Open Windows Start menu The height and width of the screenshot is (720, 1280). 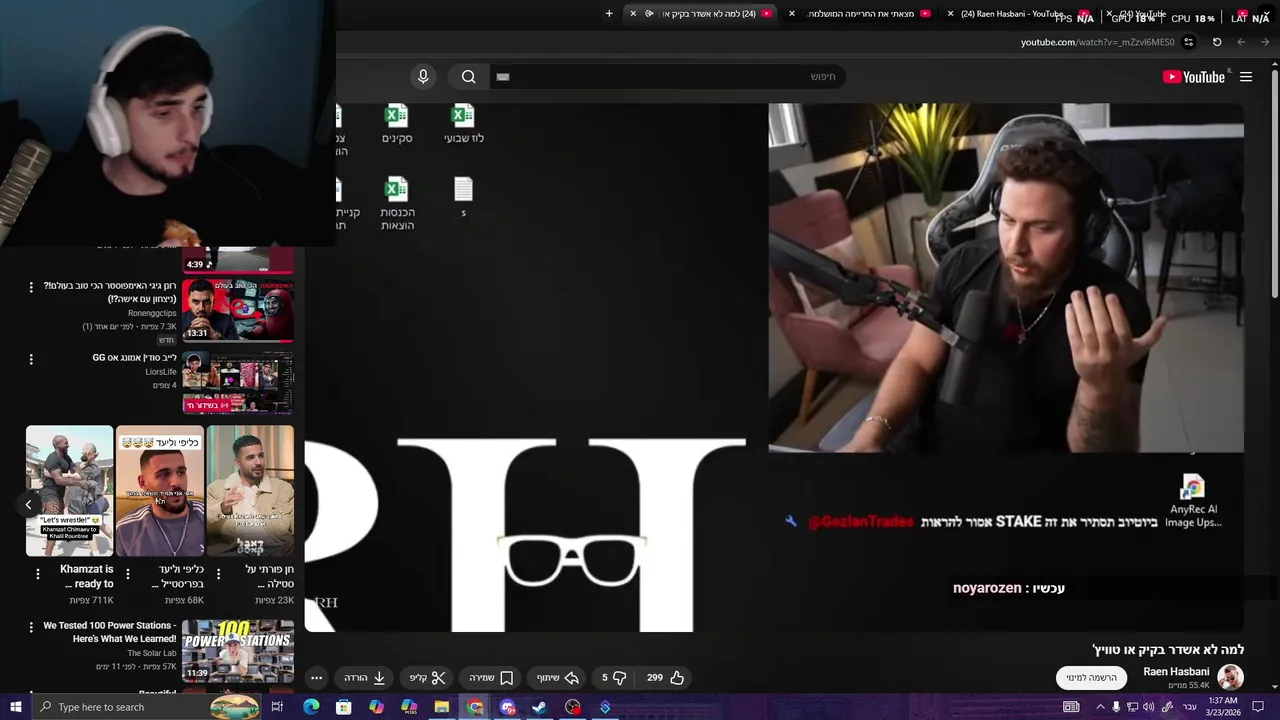[16, 707]
